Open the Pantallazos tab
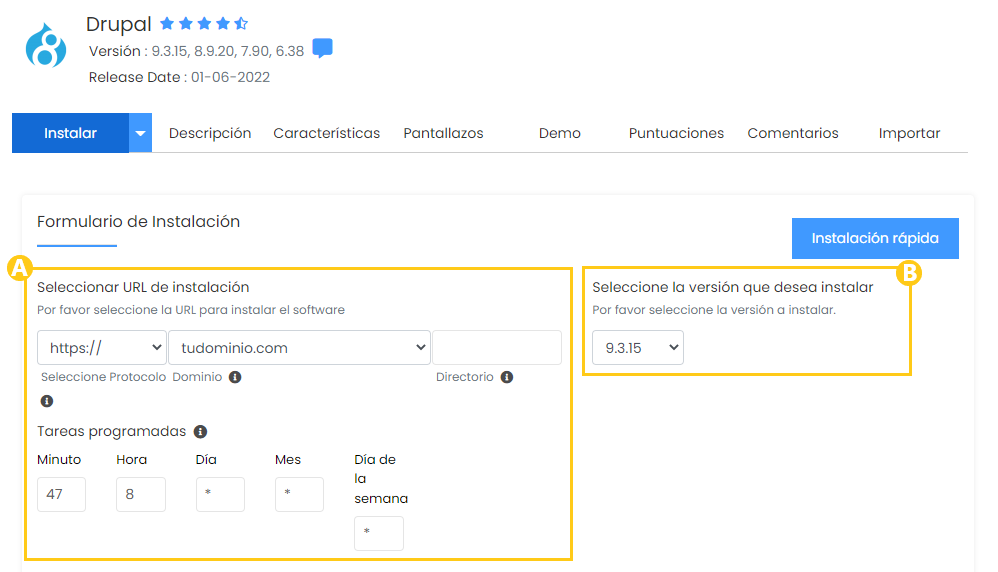This screenshot has width=998, height=572. coord(444,133)
